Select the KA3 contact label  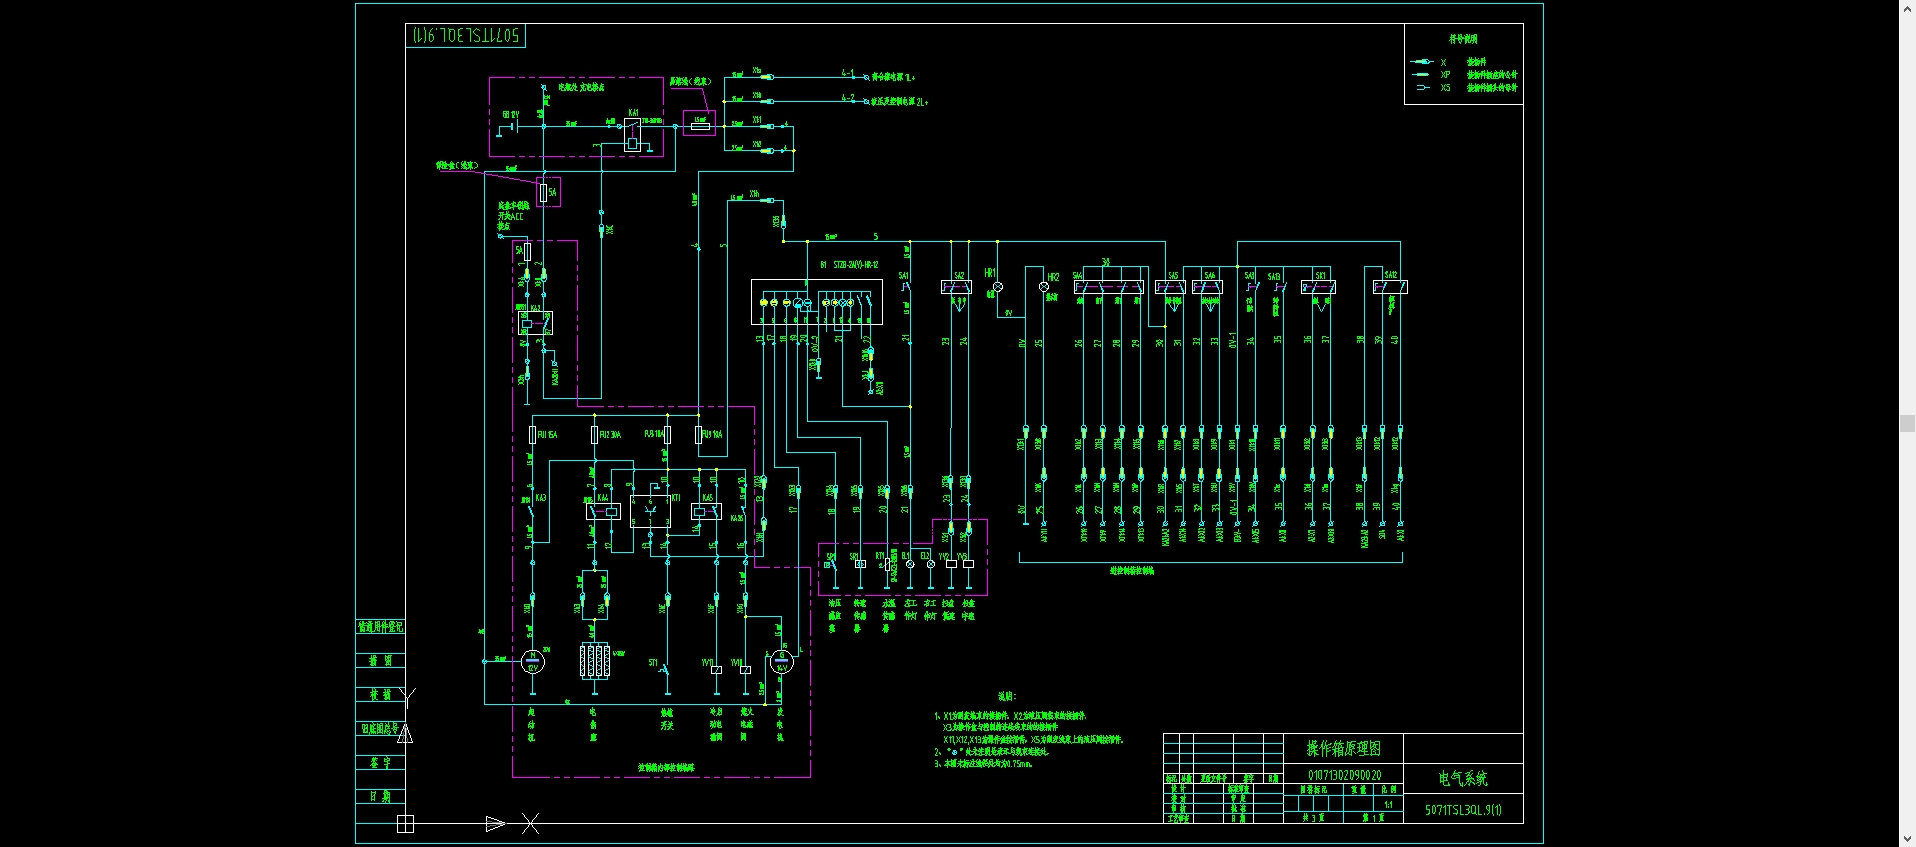tap(541, 497)
